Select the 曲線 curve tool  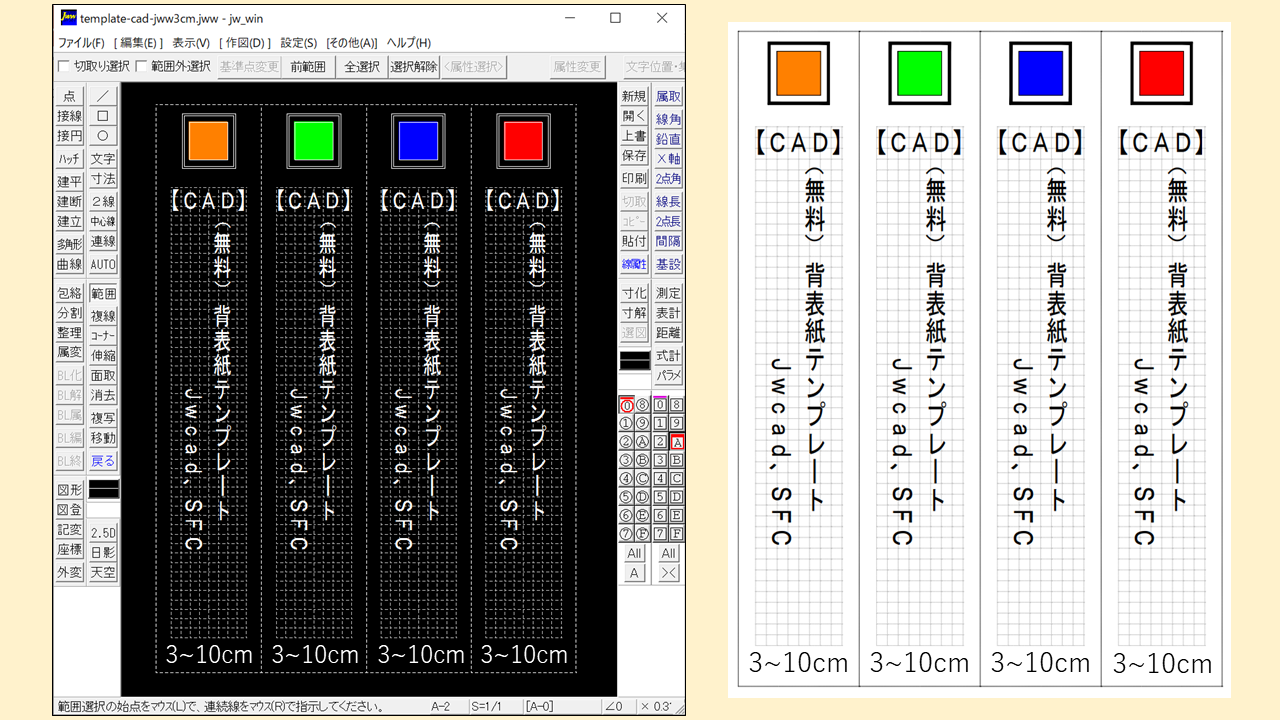(x=69, y=265)
